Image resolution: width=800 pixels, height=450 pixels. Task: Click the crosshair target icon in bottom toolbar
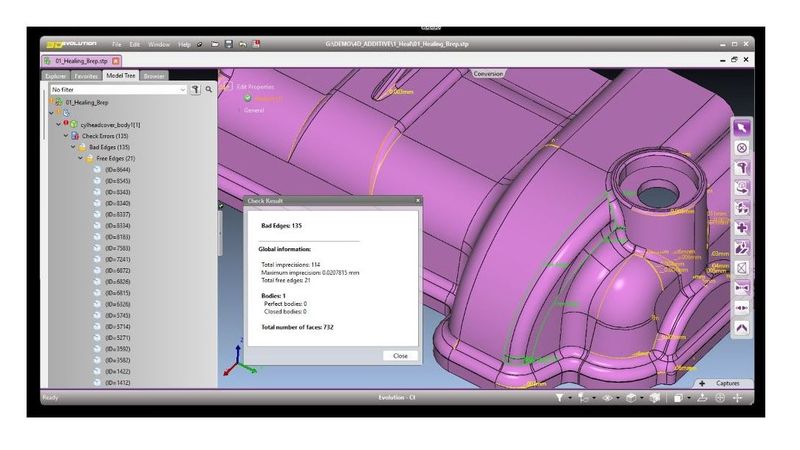tap(720, 397)
